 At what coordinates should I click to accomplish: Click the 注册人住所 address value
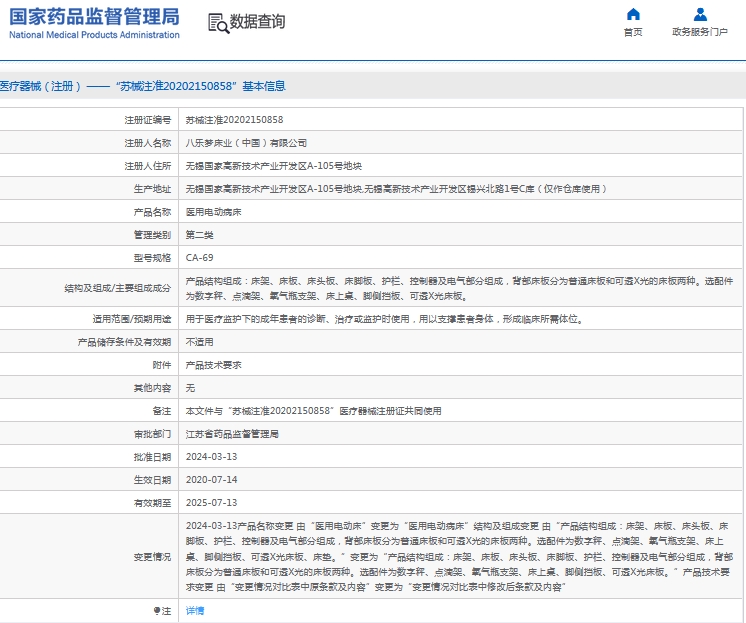point(274,166)
